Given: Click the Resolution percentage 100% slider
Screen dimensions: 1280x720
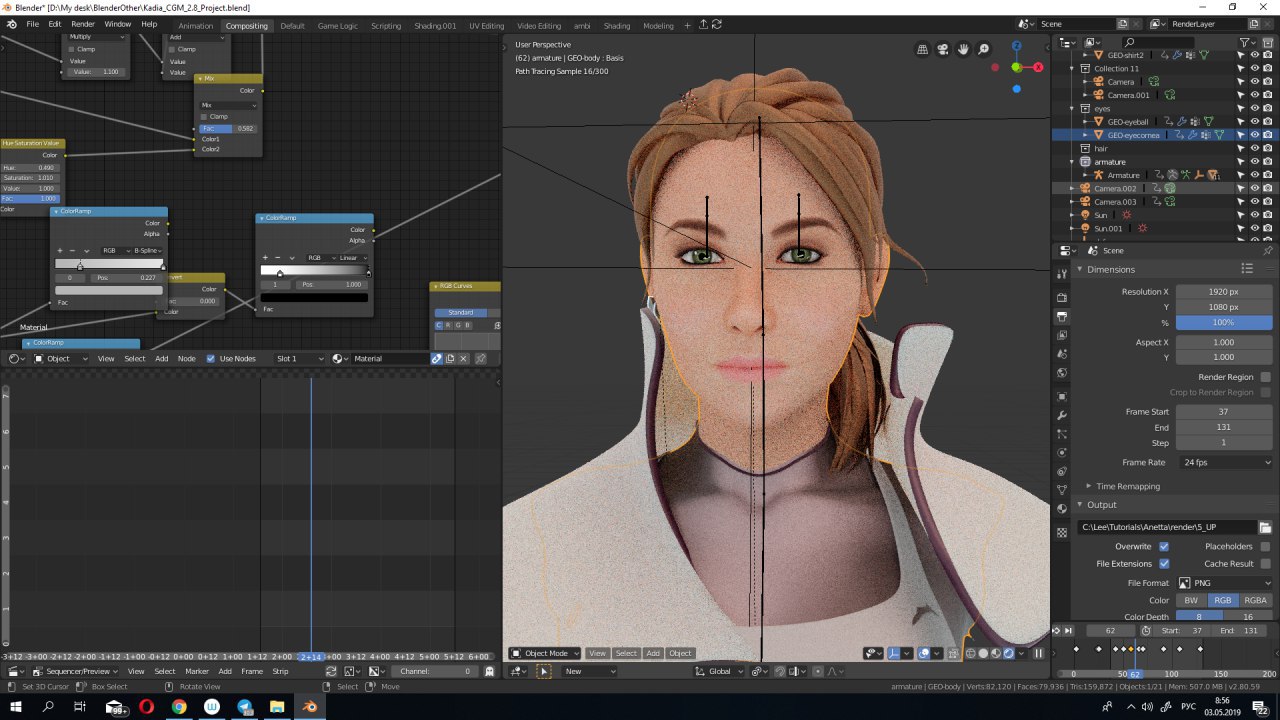Looking at the screenshot, I should [x=1224, y=323].
